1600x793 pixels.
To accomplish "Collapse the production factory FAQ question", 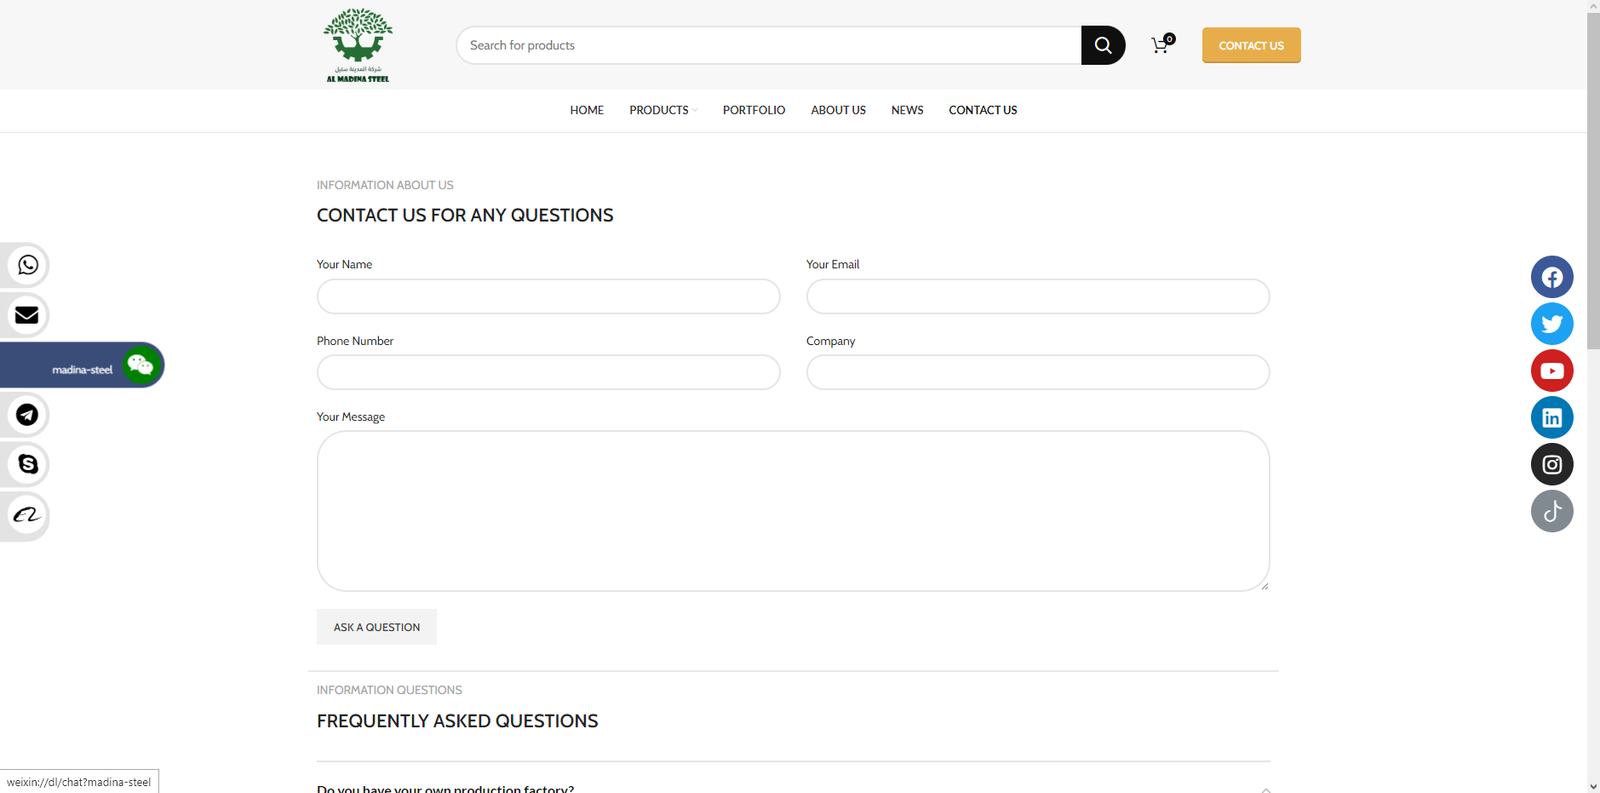I will point(1265,788).
